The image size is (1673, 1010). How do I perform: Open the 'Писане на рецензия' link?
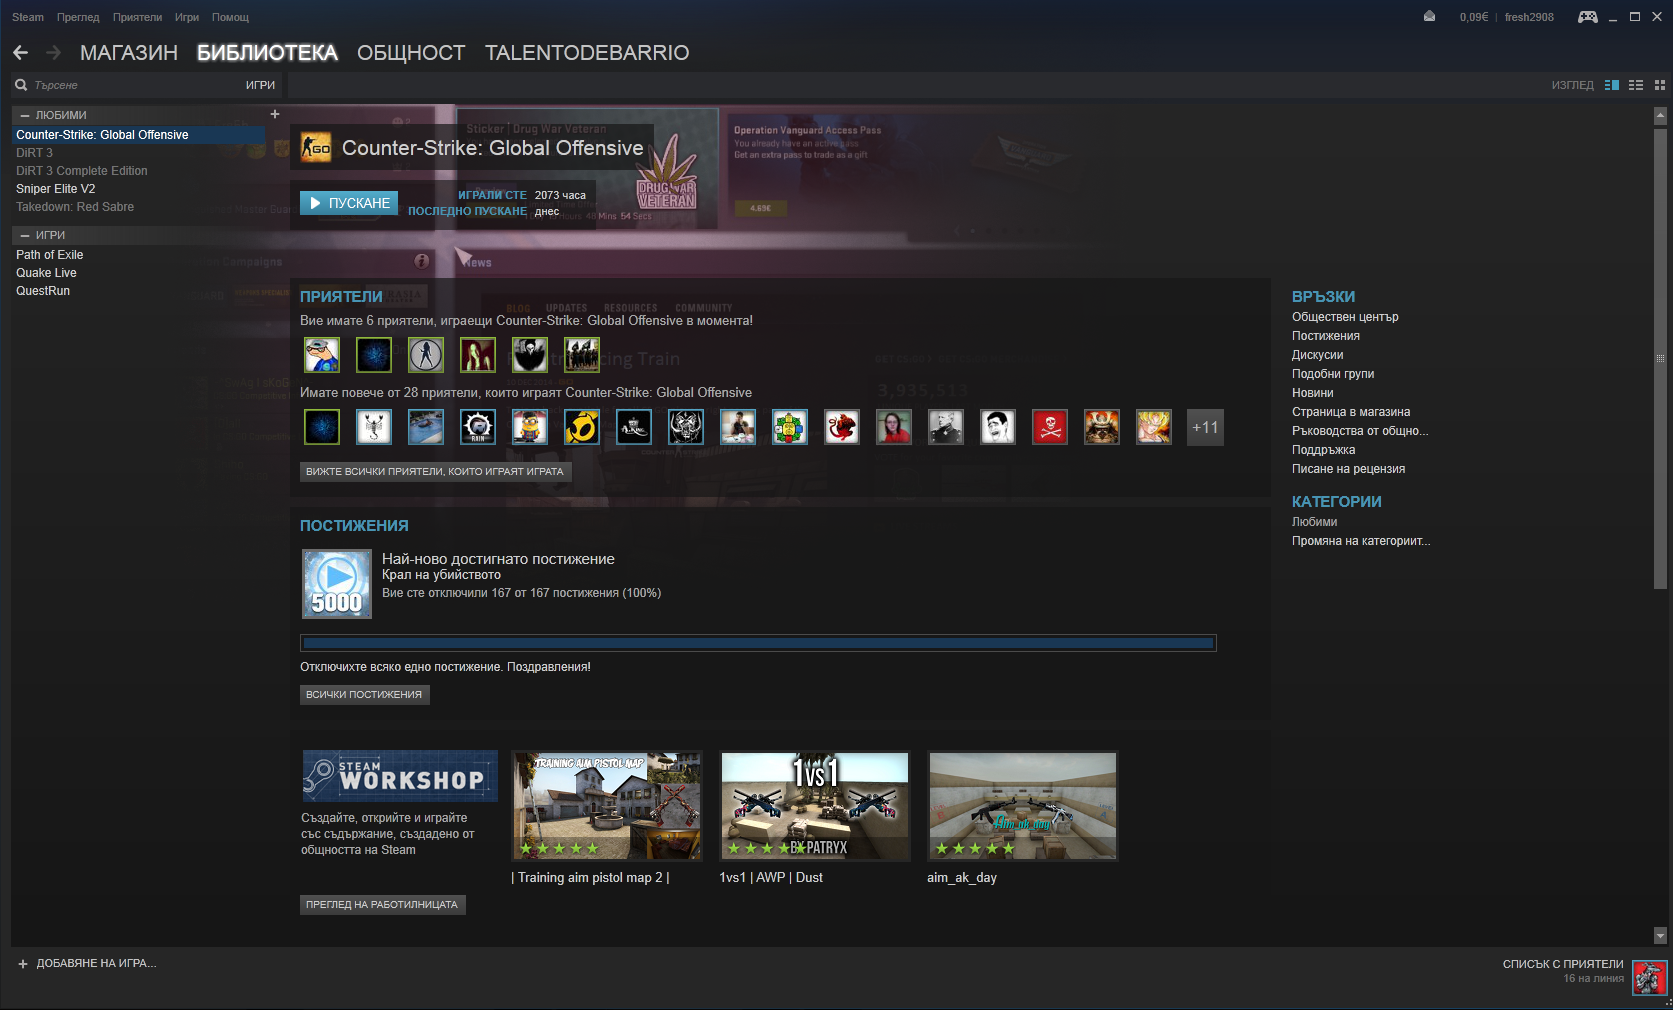(1348, 469)
